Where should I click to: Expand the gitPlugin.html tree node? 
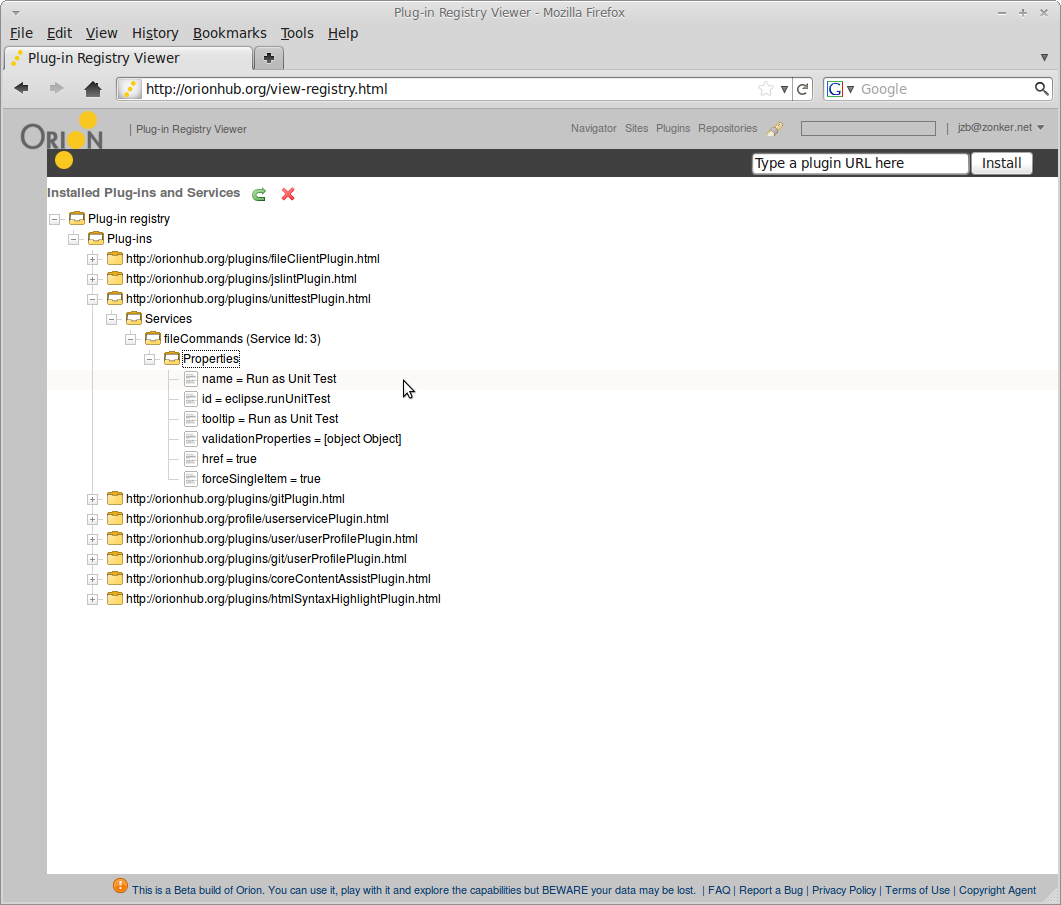point(93,499)
